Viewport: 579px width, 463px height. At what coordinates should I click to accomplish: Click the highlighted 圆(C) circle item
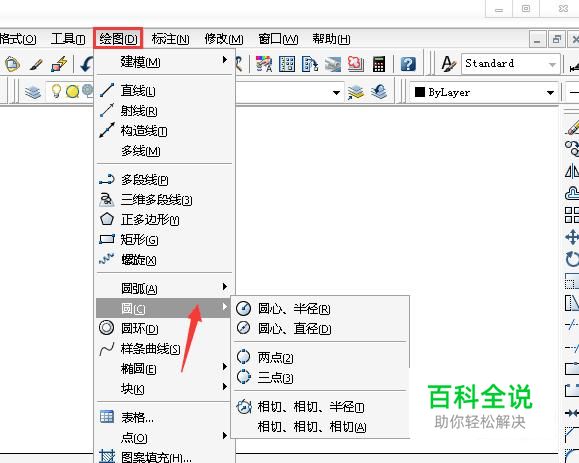point(163,308)
